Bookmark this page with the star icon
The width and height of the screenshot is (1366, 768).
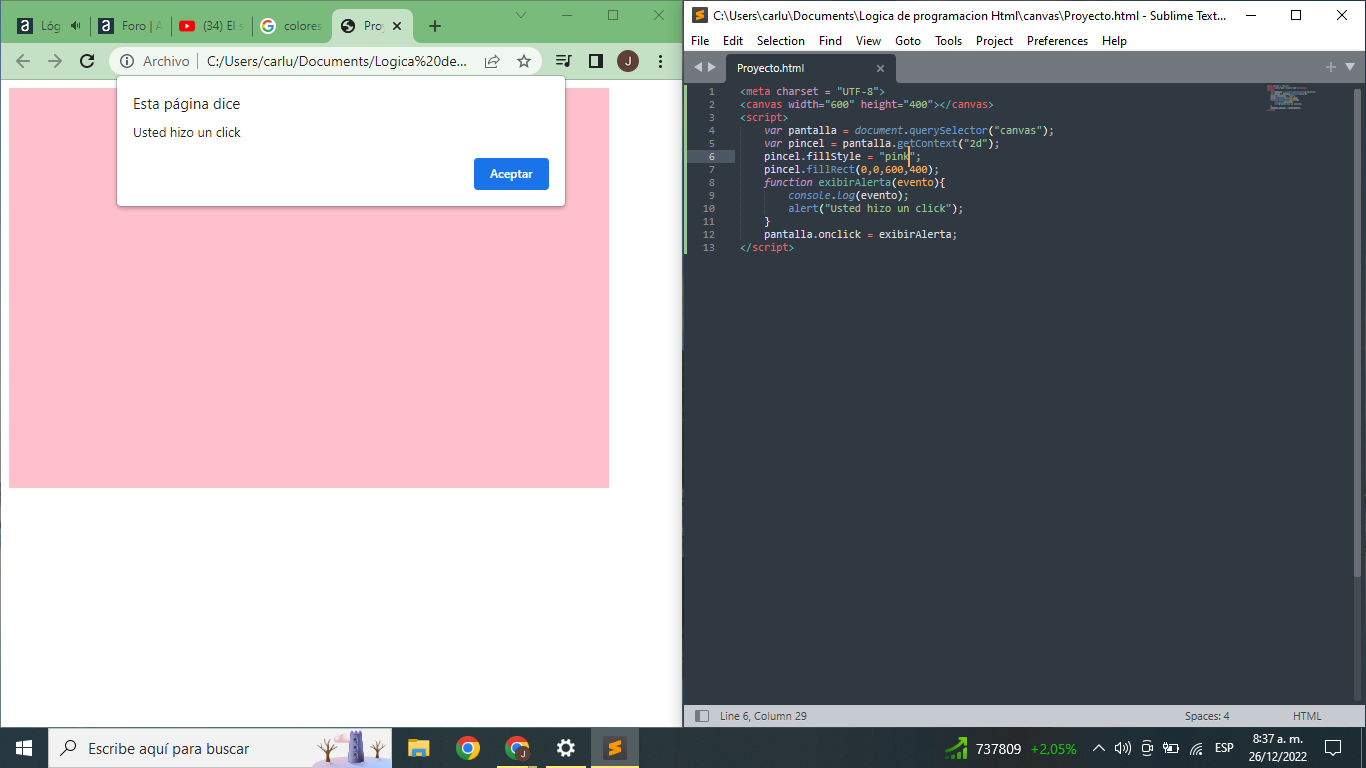click(524, 61)
